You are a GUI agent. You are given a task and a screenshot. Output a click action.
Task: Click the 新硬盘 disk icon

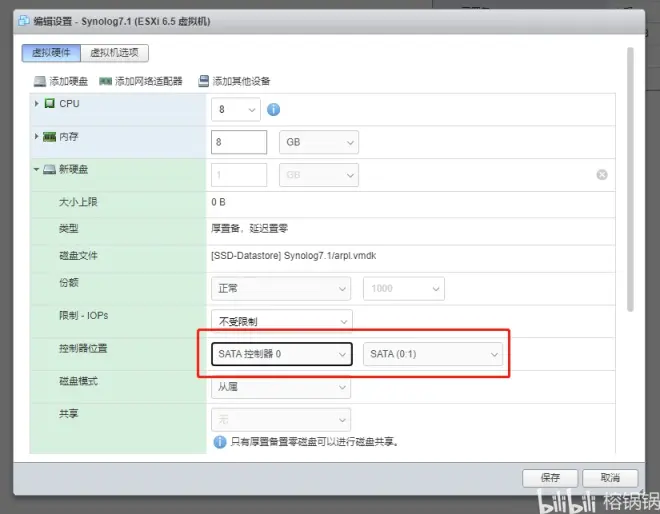coord(49,169)
